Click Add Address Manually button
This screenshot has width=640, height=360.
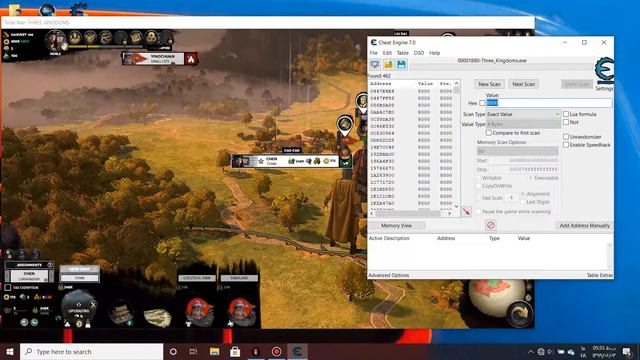584,225
